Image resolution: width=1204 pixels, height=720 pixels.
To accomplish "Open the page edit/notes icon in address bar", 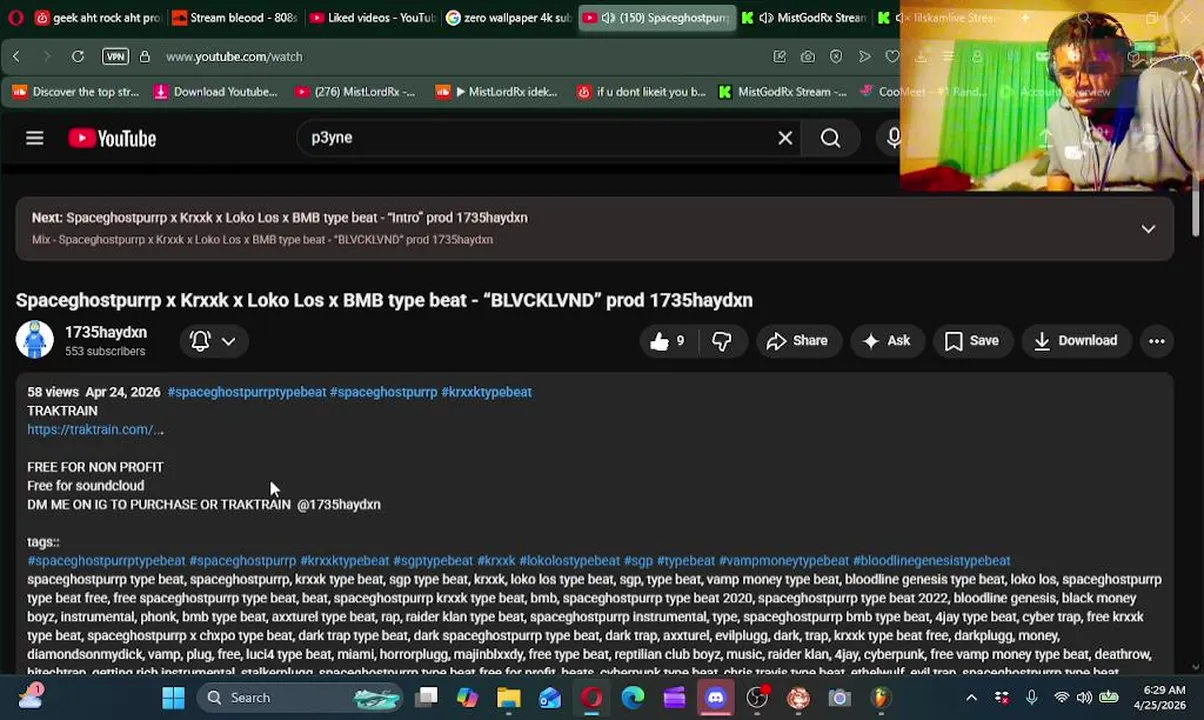I will pos(779,57).
